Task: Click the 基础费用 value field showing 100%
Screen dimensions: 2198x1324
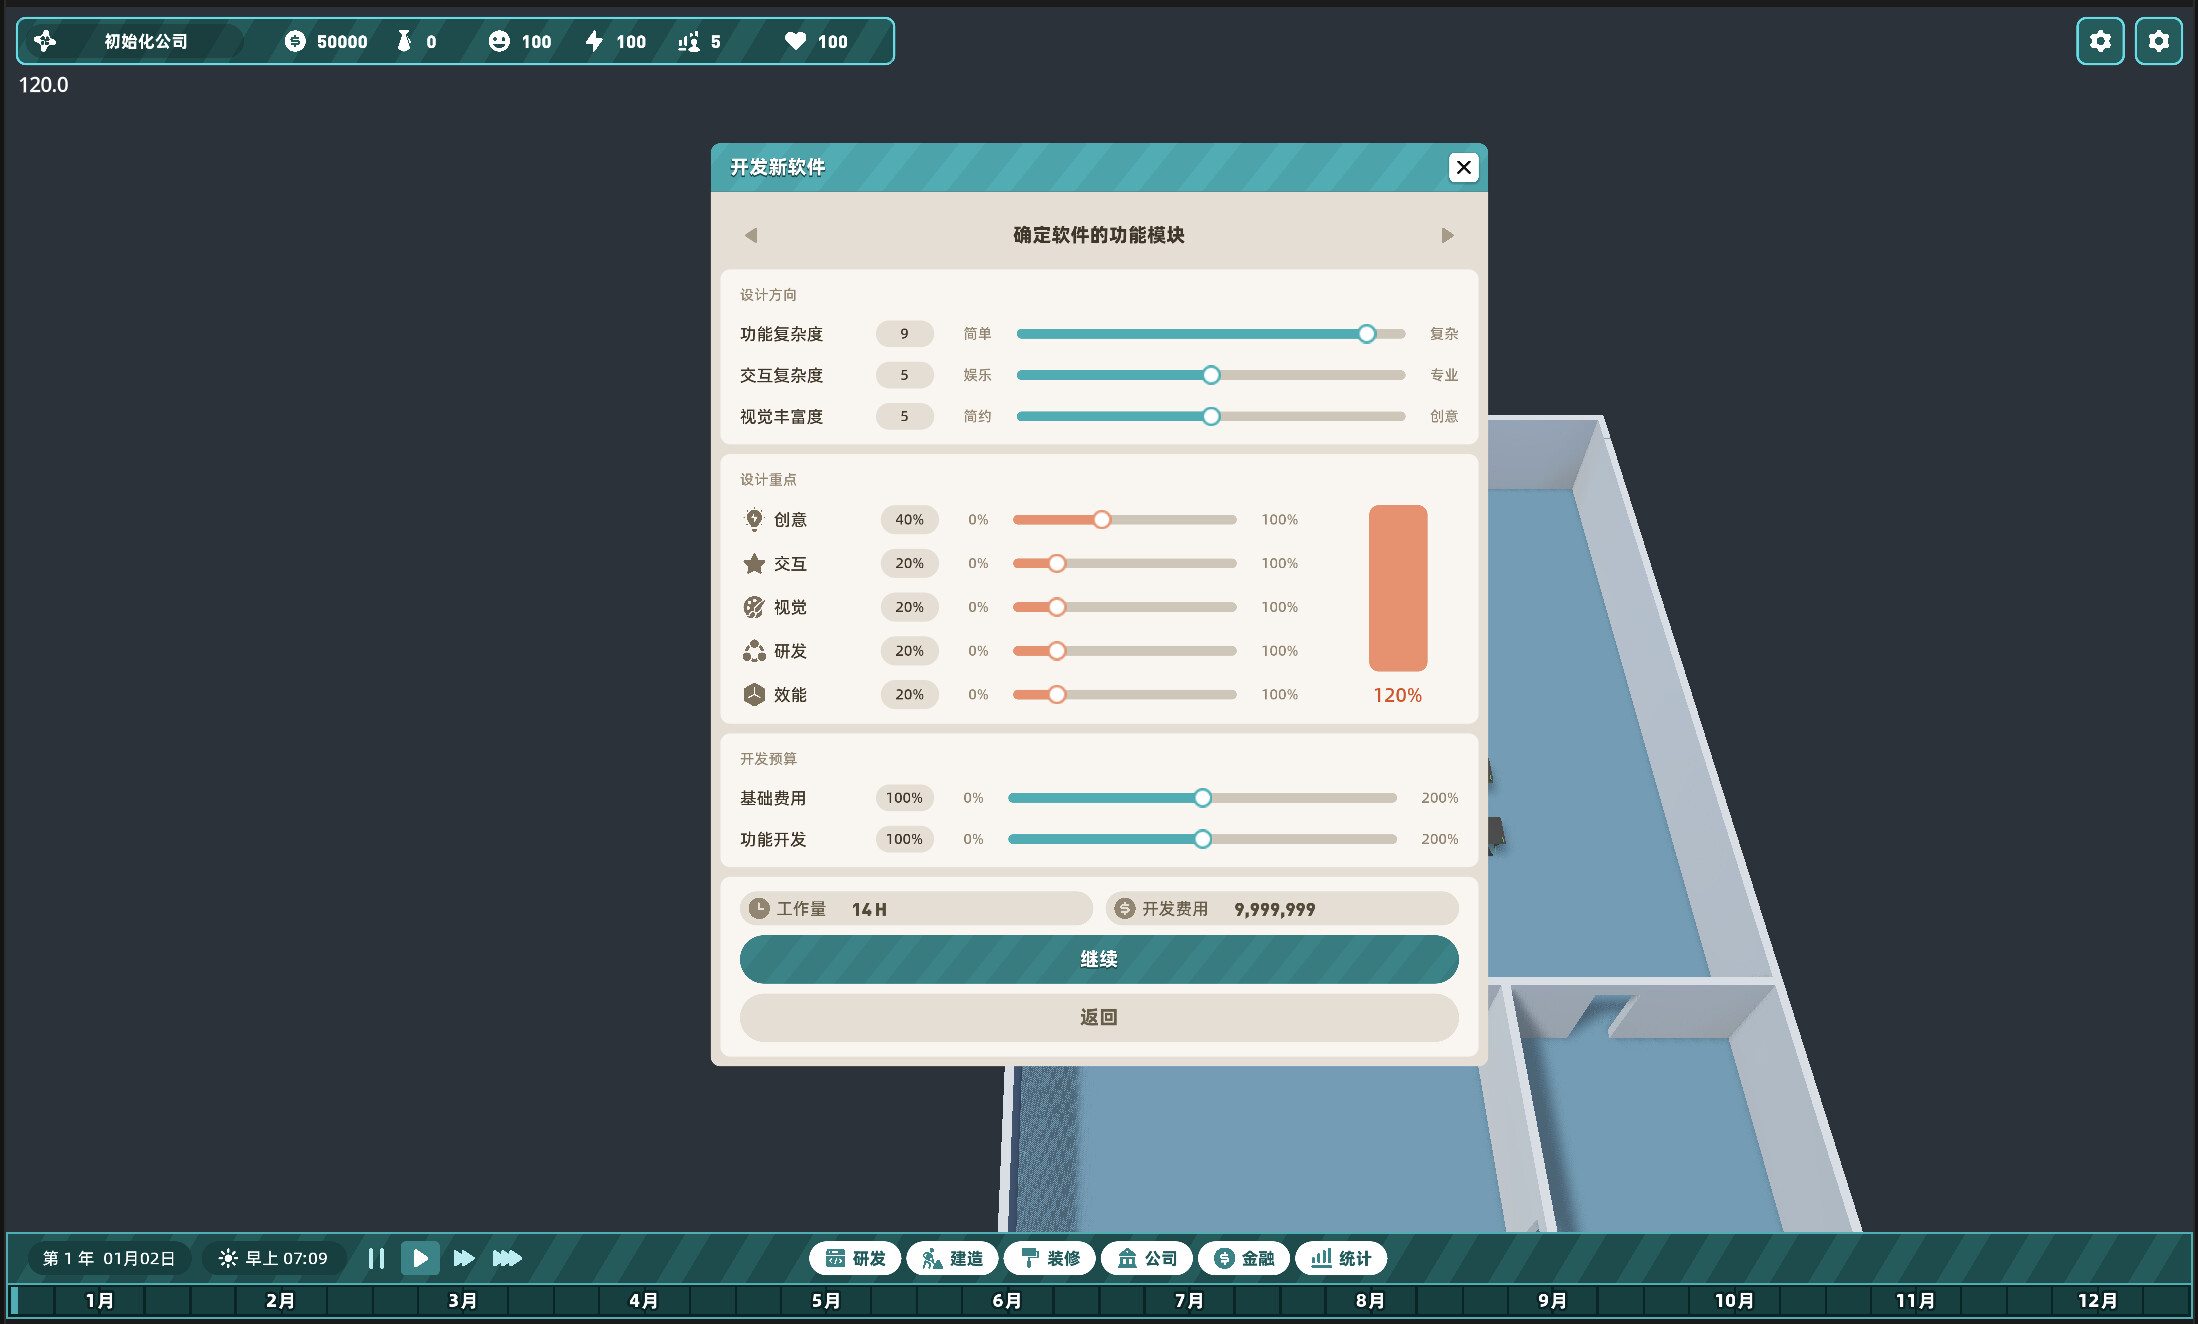Action: coord(904,798)
